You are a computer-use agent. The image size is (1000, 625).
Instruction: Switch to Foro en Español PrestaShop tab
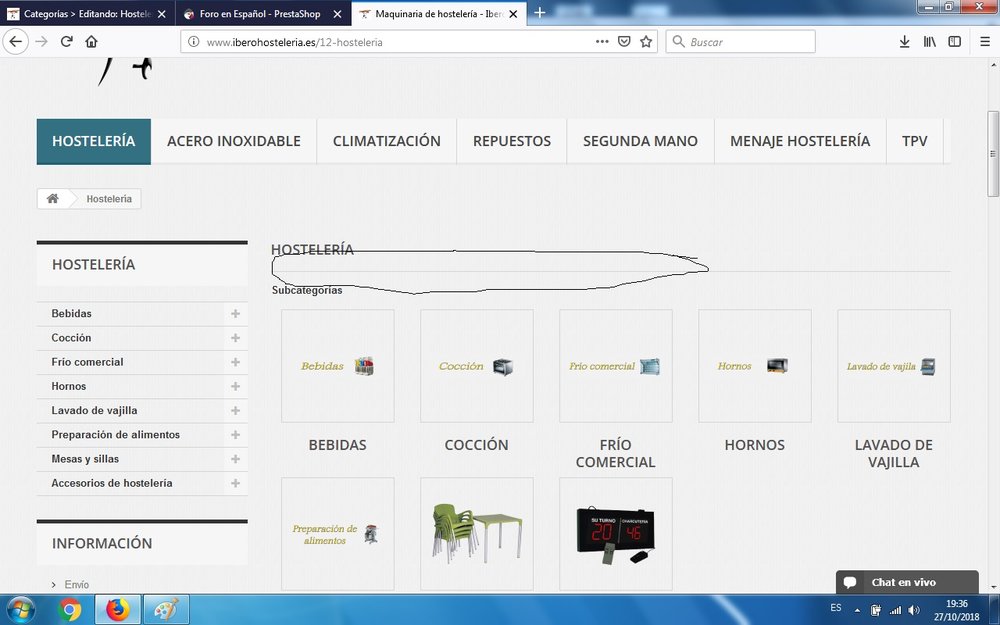click(263, 14)
